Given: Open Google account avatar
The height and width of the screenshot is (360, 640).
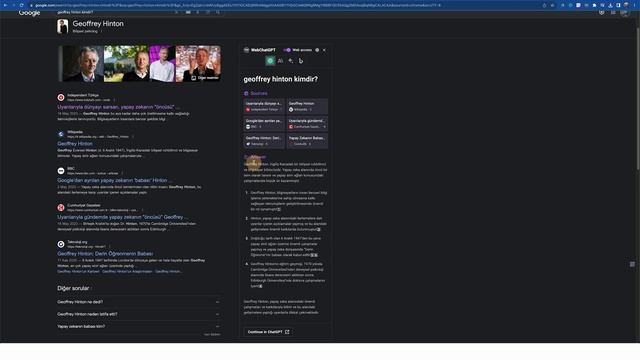Looking at the screenshot, I should point(624,12).
